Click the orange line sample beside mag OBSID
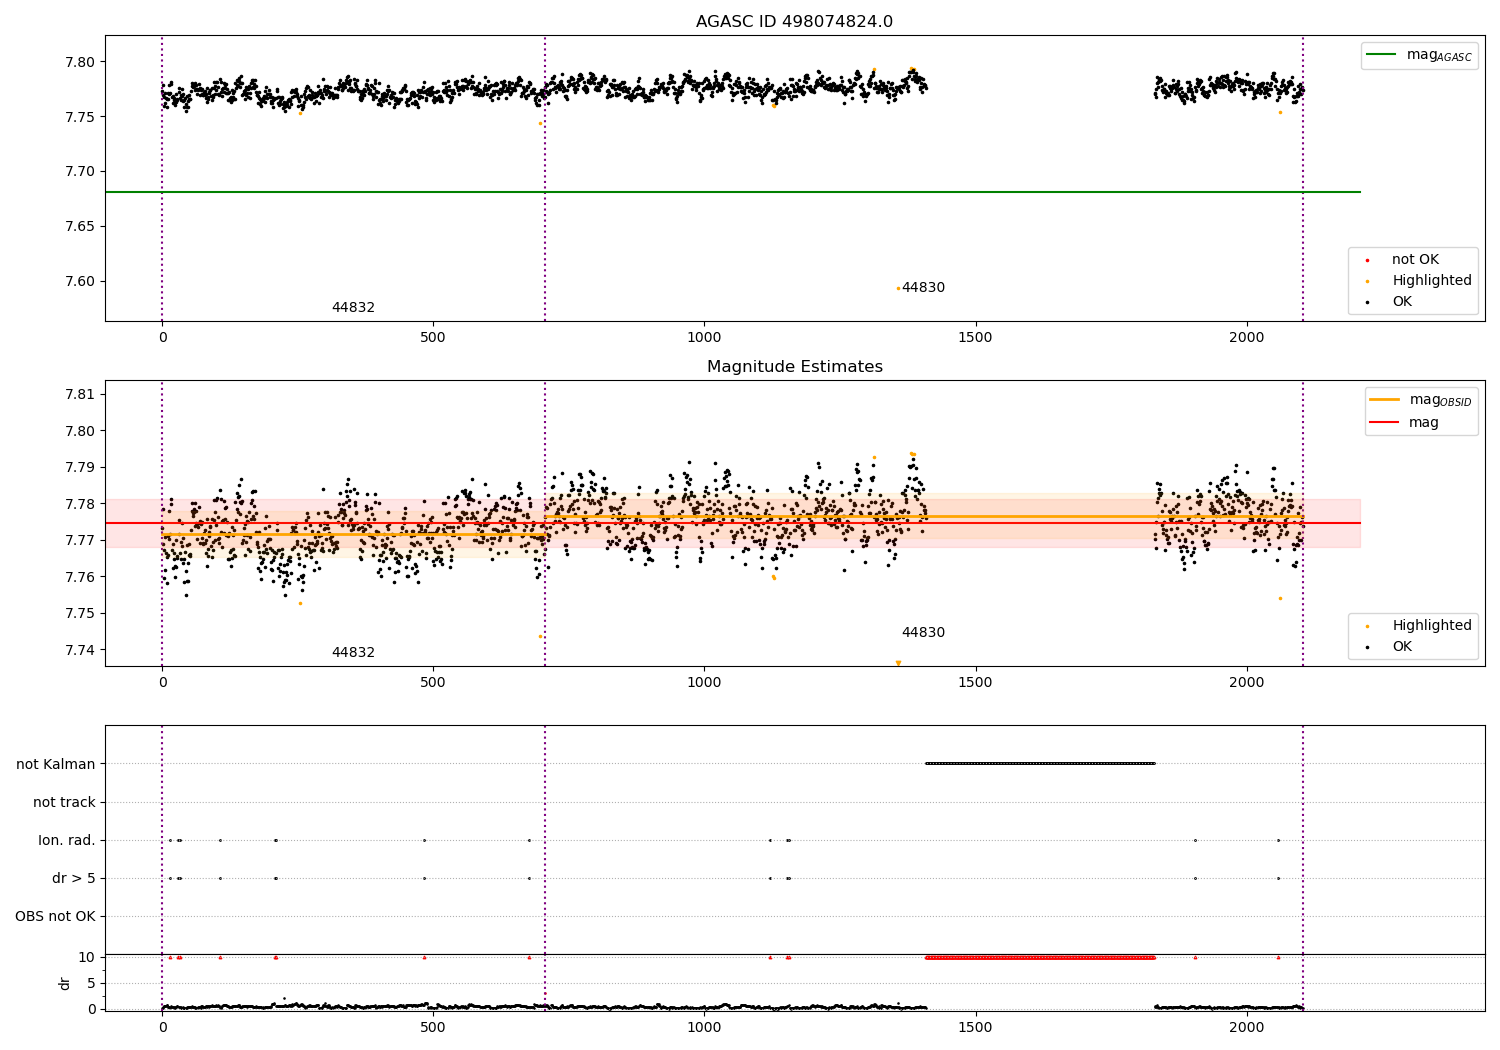This screenshot has width=1500, height=1050. coord(1385,400)
